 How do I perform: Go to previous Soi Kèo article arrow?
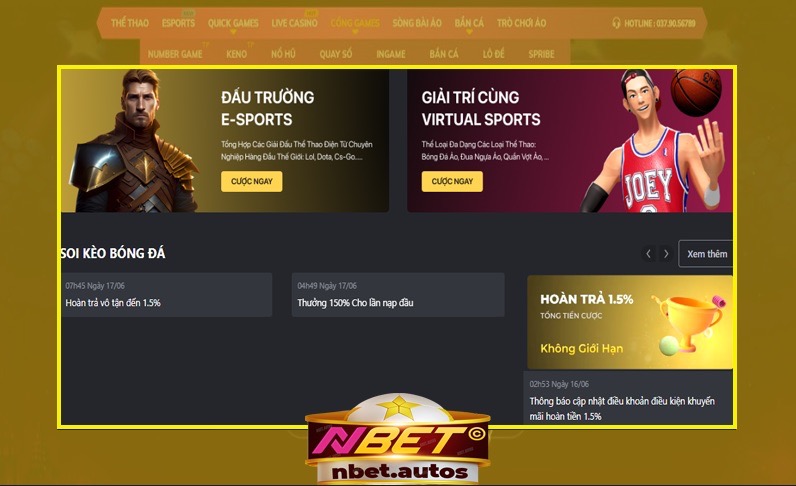coord(648,253)
